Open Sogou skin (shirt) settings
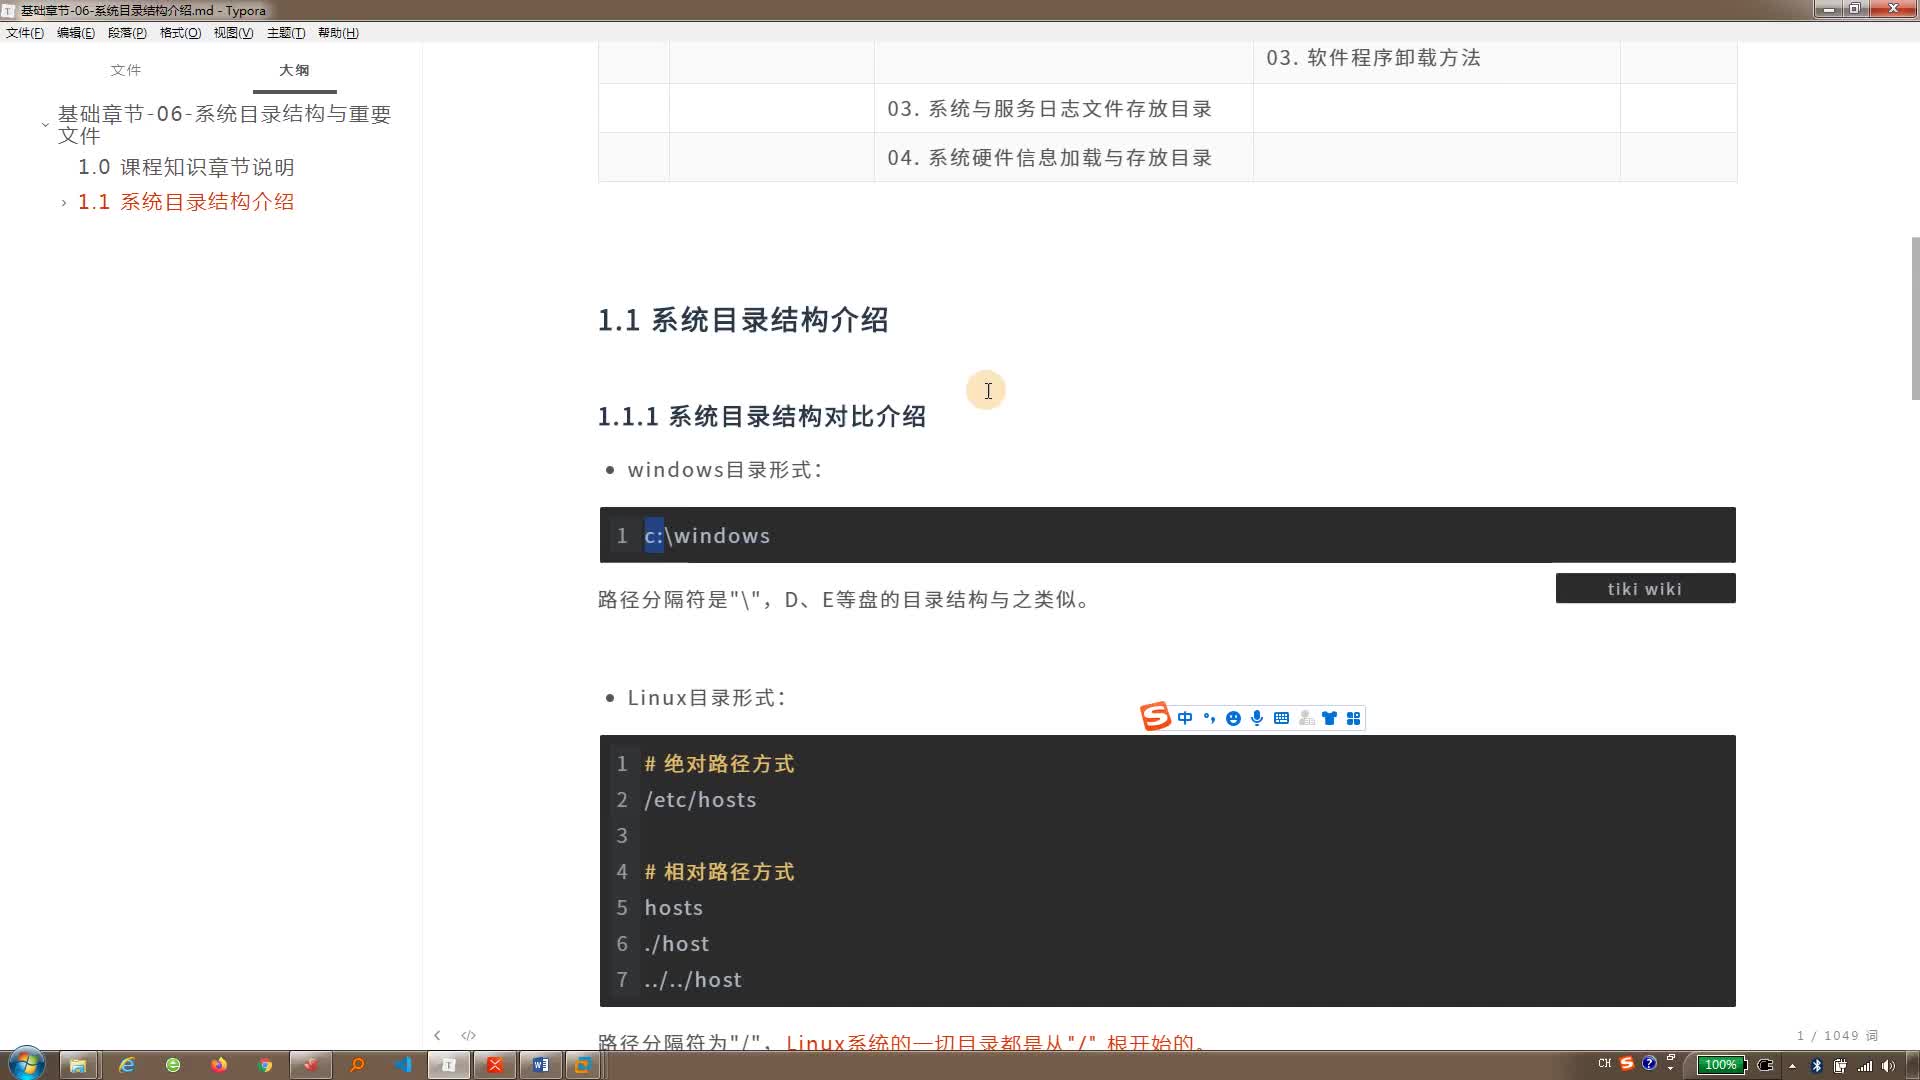The image size is (1920, 1080). tap(1329, 718)
